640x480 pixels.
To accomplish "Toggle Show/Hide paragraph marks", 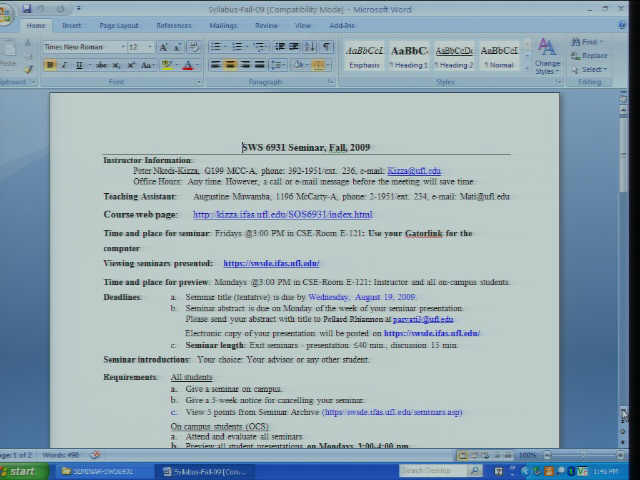I will click(327, 46).
